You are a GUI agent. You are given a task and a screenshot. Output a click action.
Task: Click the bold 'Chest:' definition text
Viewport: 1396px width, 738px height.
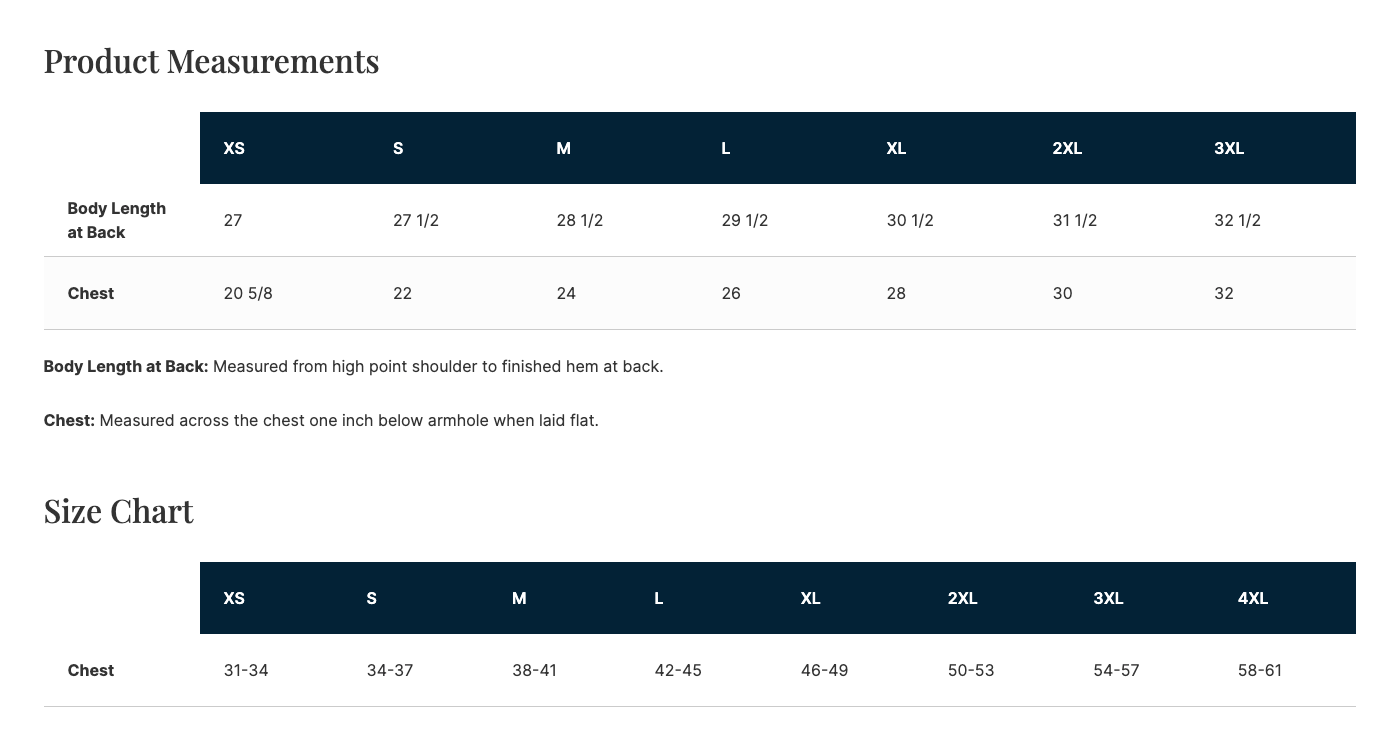(69, 420)
